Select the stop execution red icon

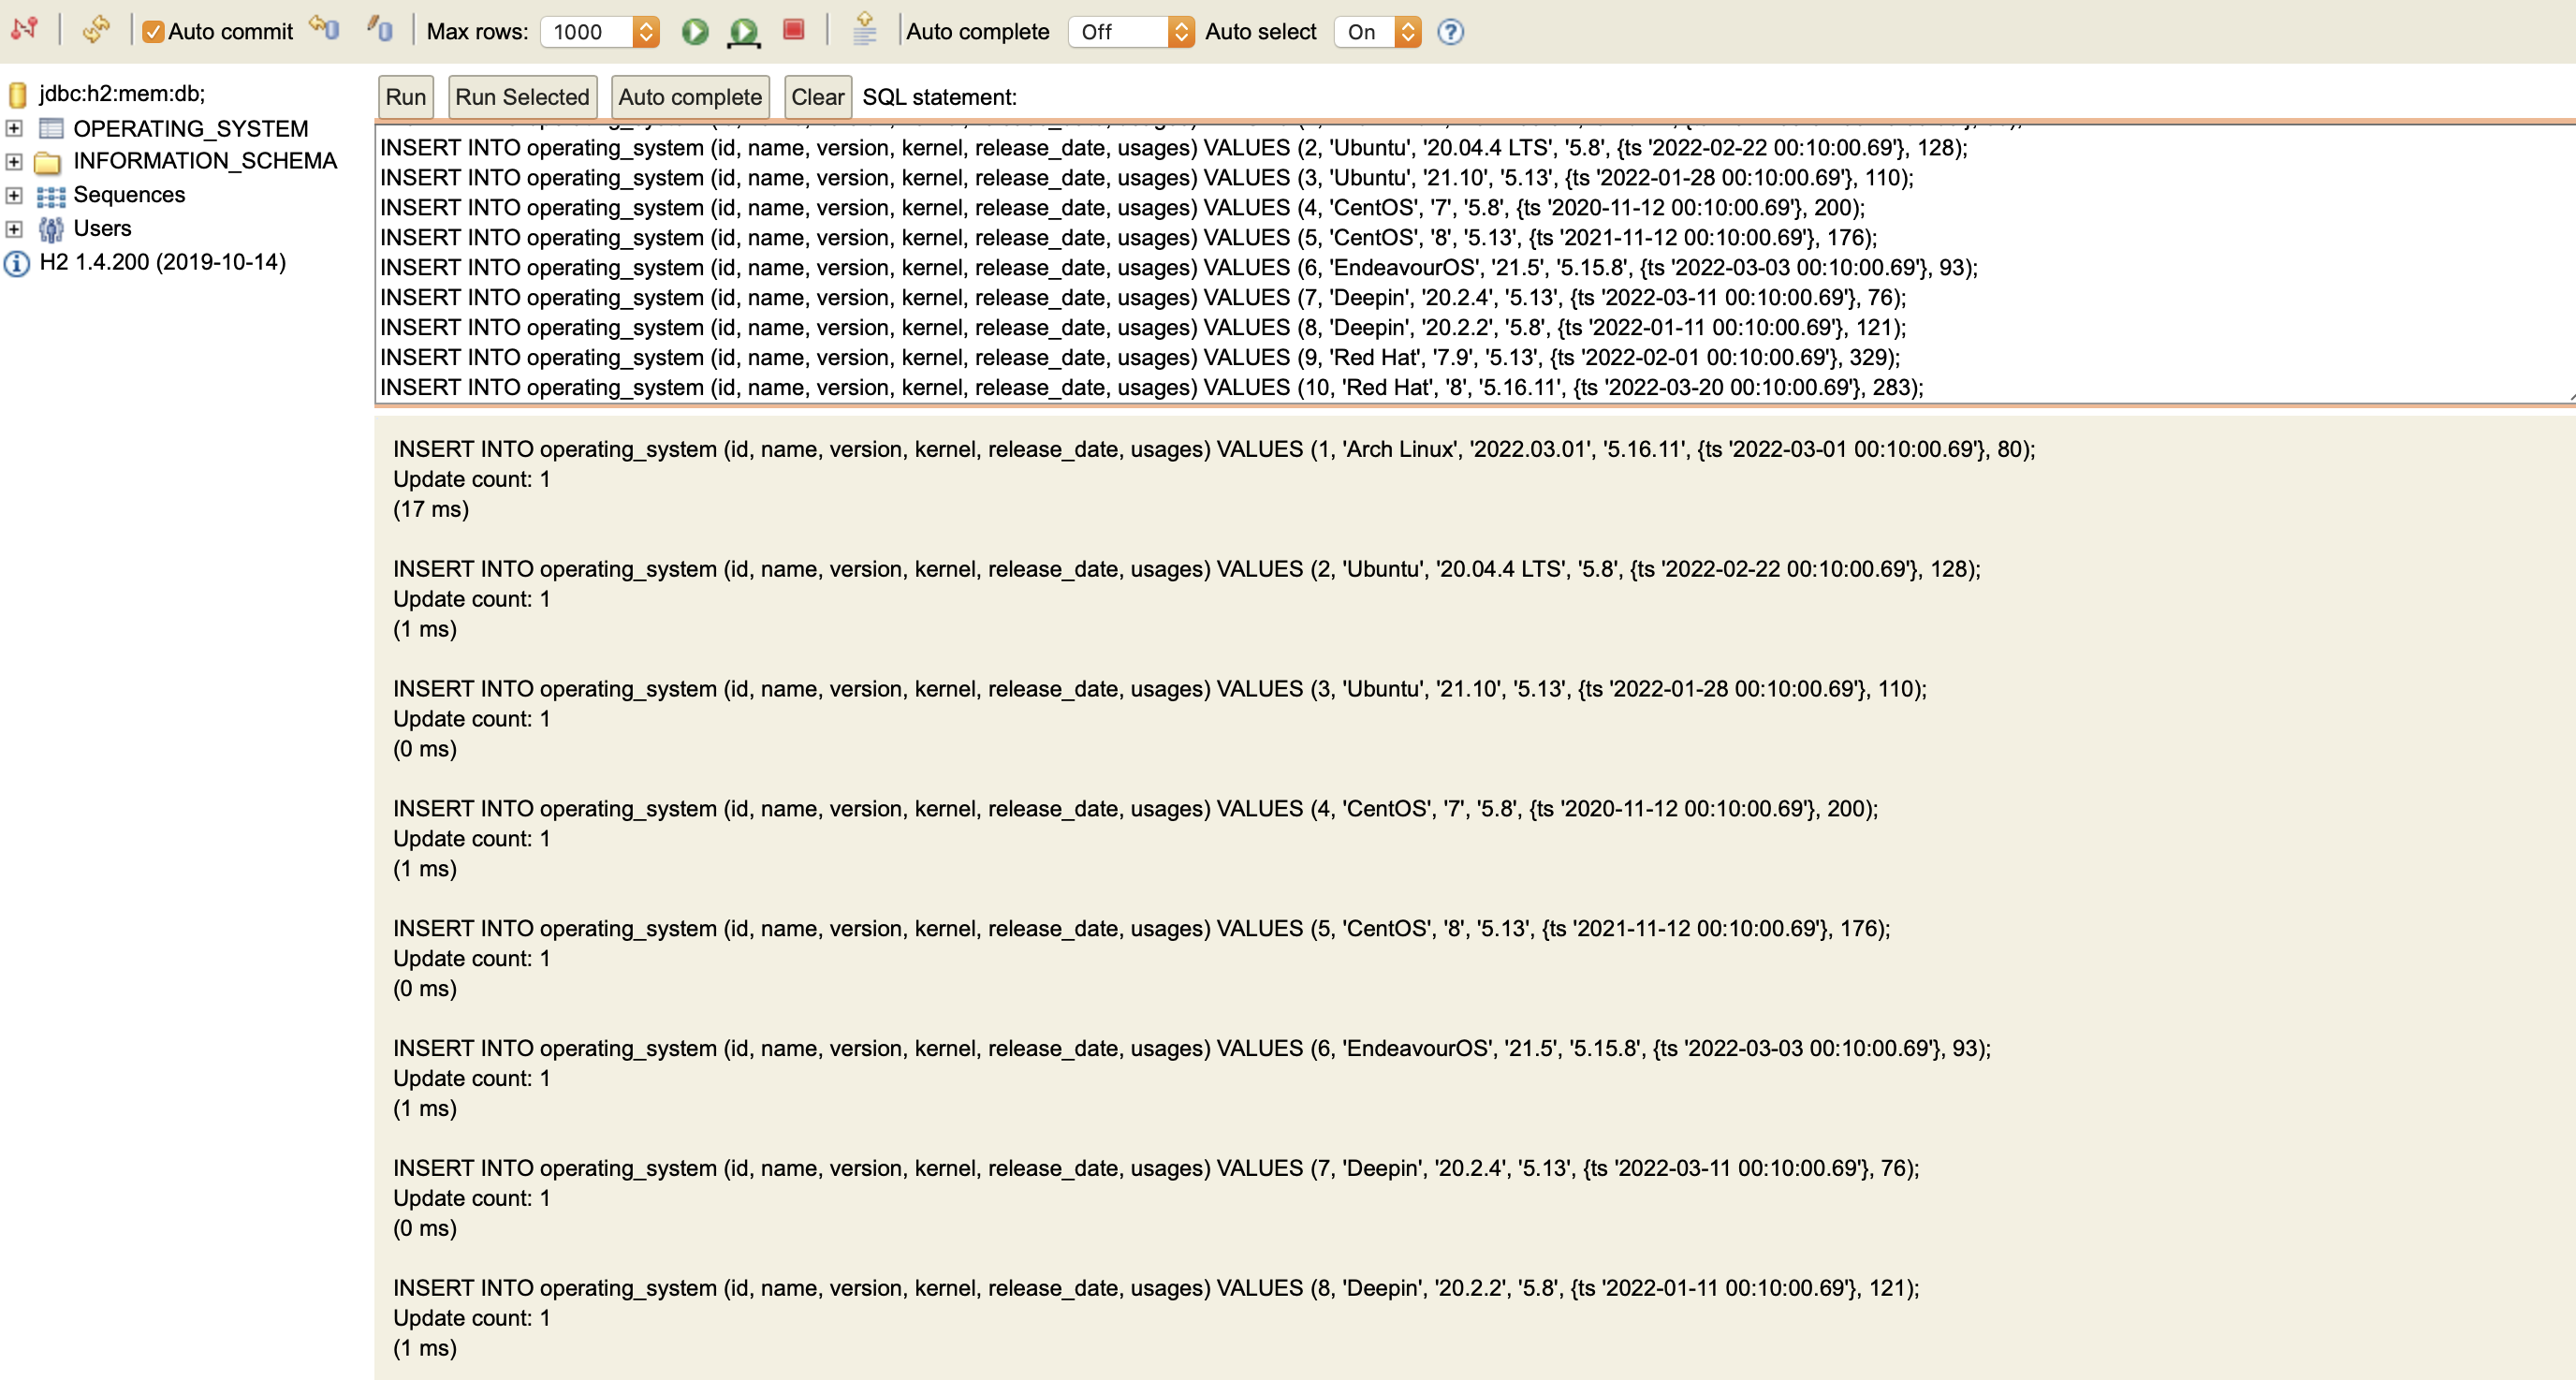pos(791,31)
